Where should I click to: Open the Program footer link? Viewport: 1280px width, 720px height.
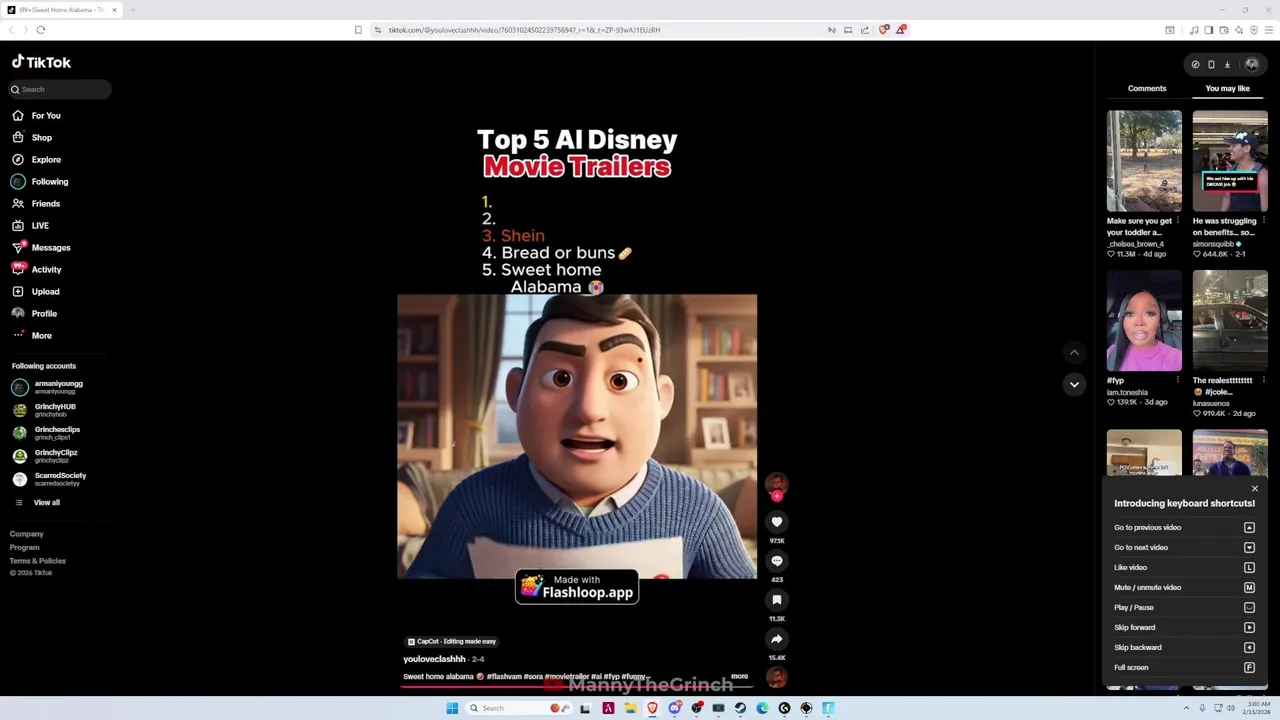coord(25,547)
